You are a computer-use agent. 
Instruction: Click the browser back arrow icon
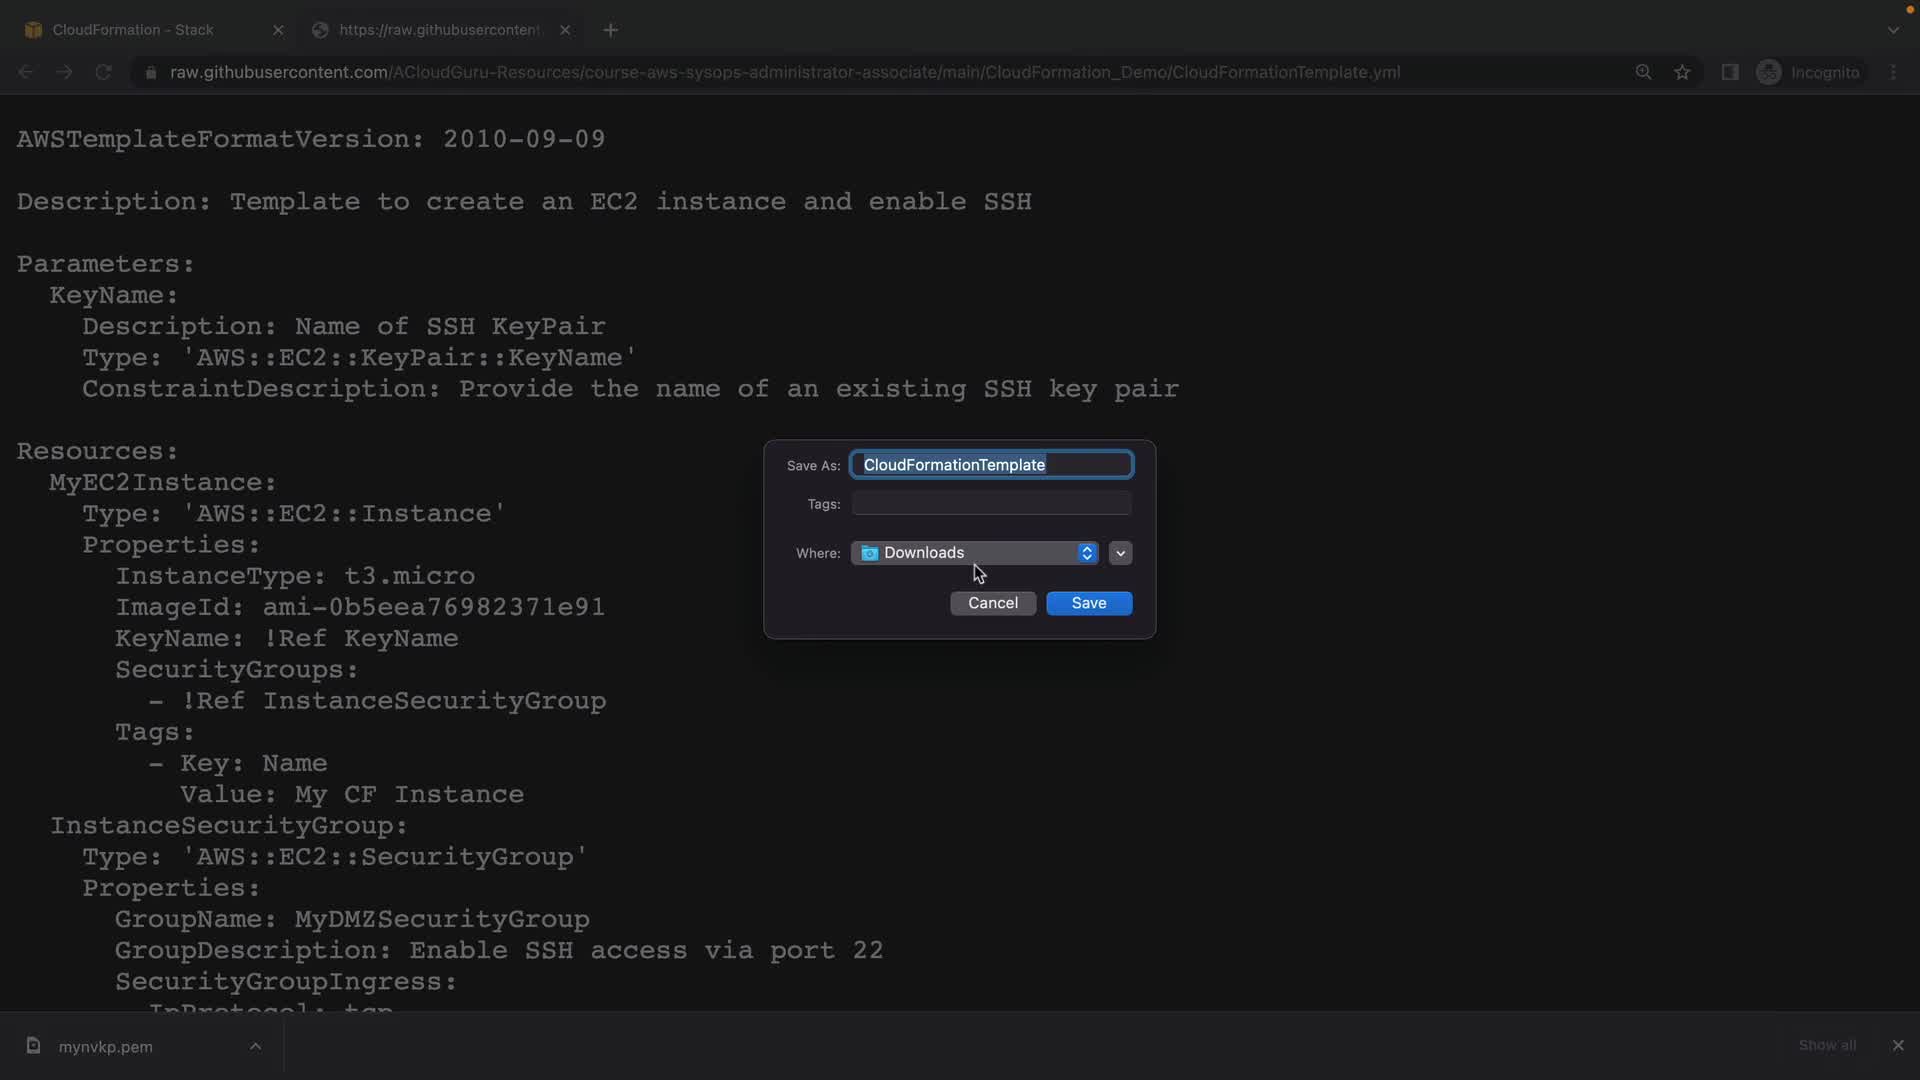click(26, 72)
